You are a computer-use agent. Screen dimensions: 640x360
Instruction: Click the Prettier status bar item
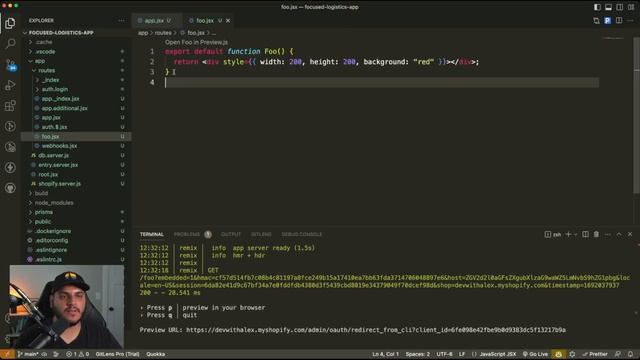pyautogui.click(x=595, y=354)
